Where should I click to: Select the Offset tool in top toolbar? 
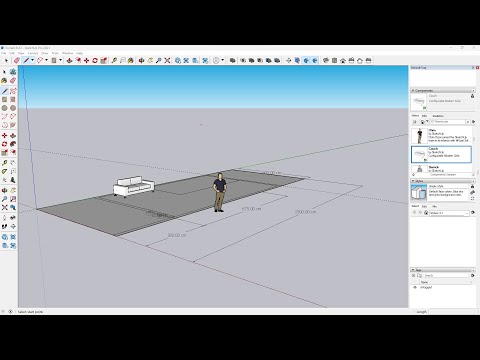[78, 60]
